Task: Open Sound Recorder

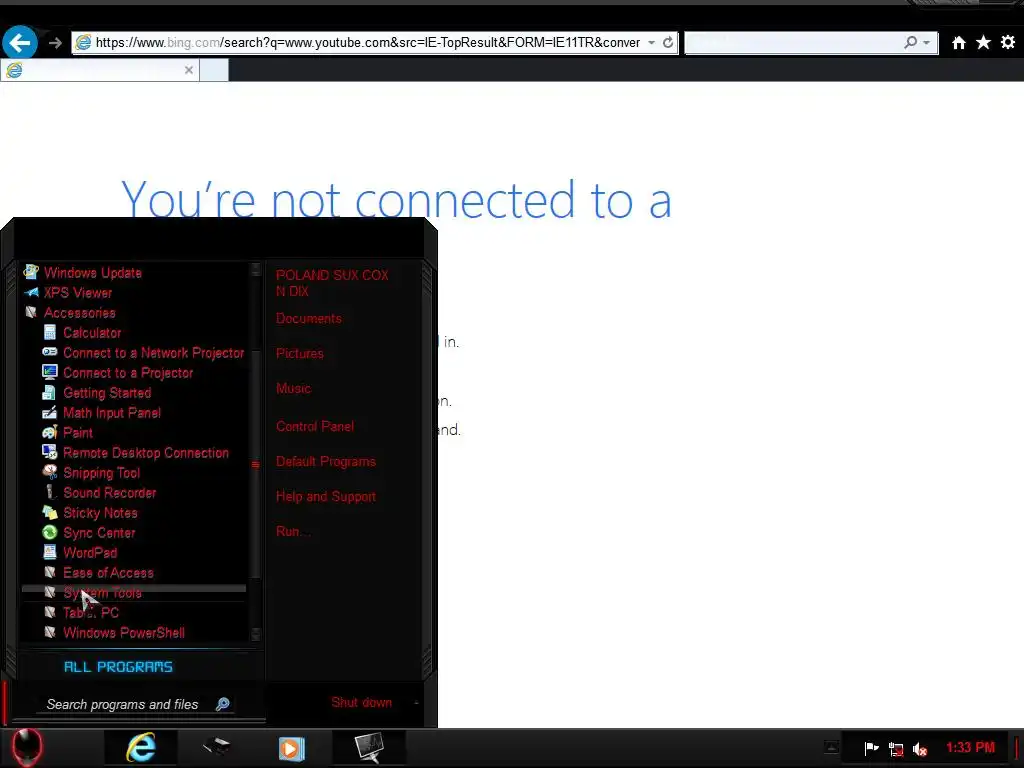Action: 110,493
